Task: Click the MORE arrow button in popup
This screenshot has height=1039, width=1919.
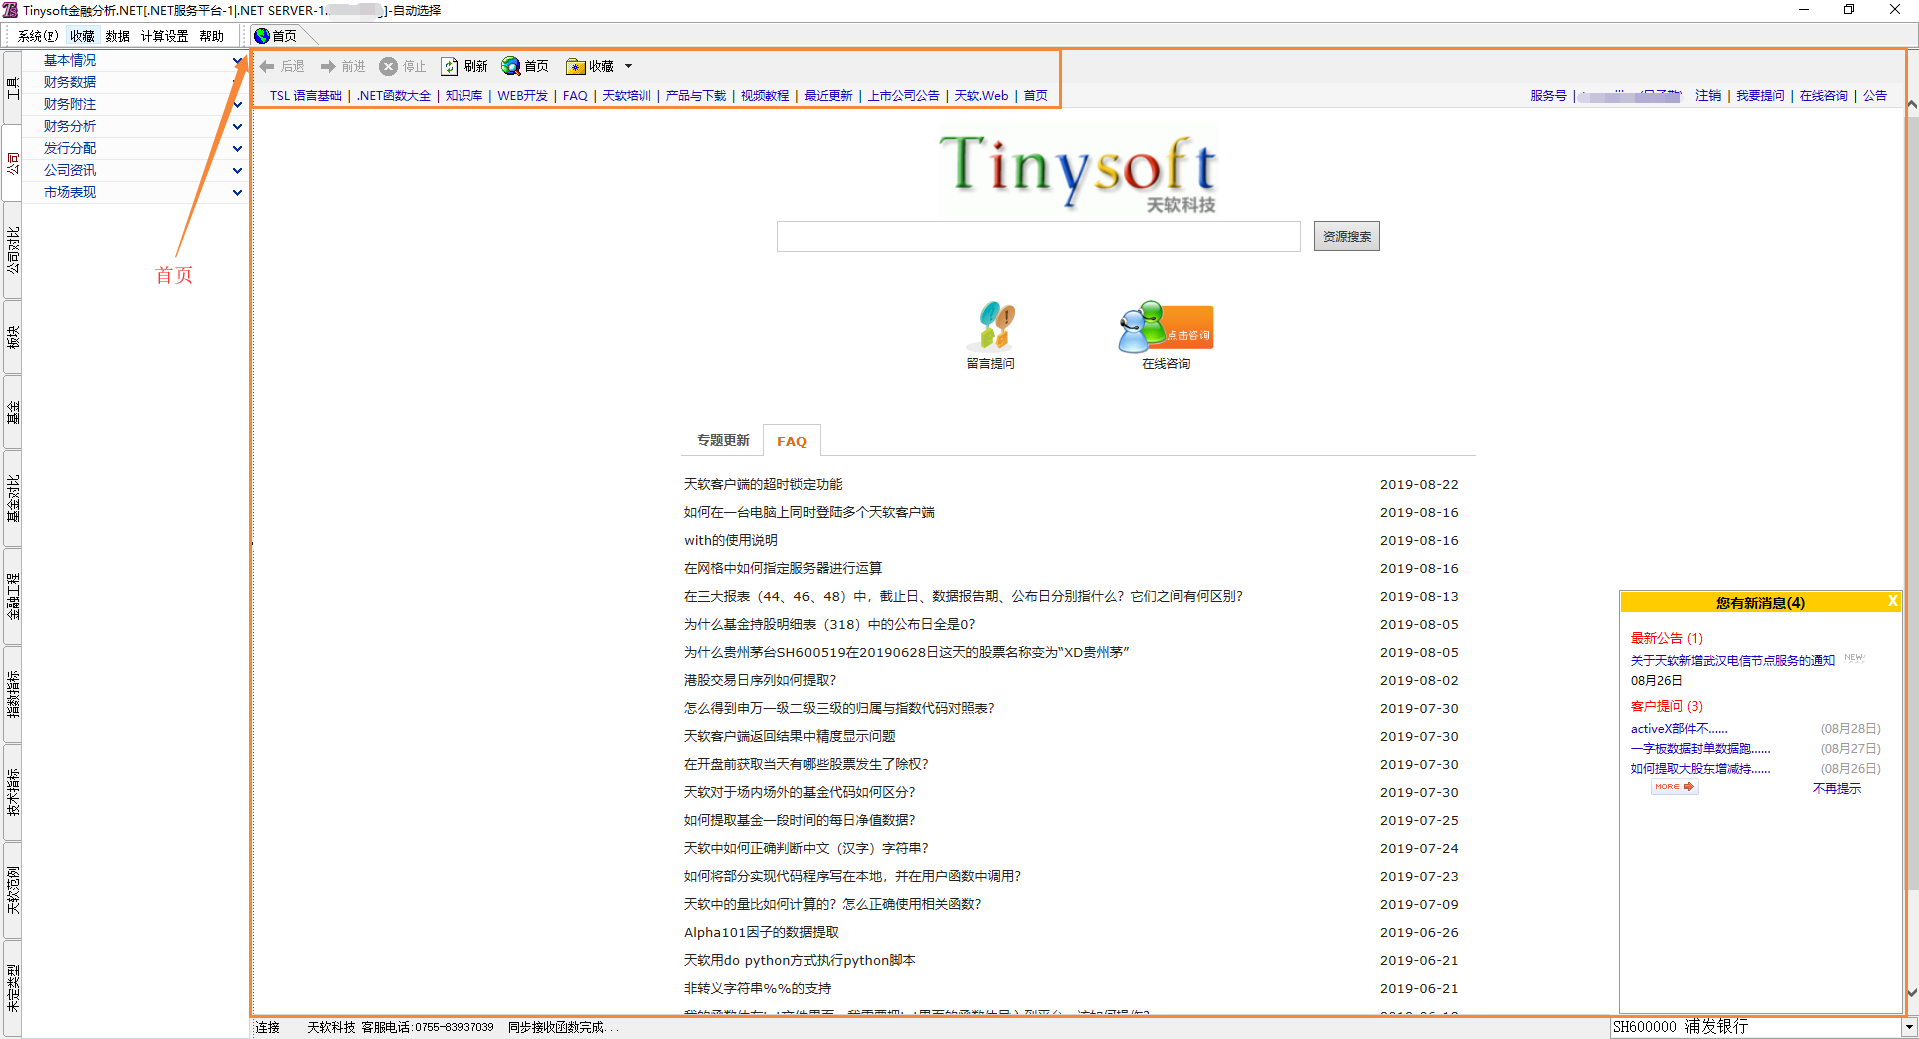Action: pos(1675,787)
